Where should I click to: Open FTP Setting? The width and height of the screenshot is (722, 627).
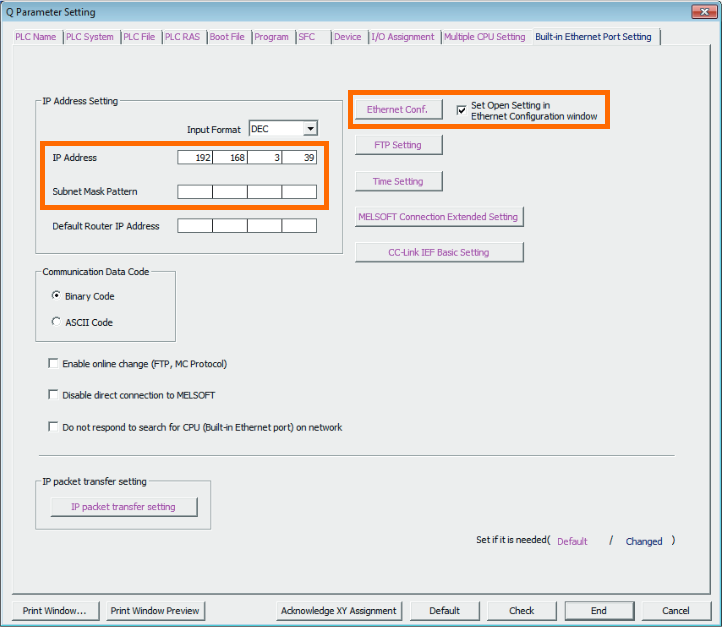398,145
